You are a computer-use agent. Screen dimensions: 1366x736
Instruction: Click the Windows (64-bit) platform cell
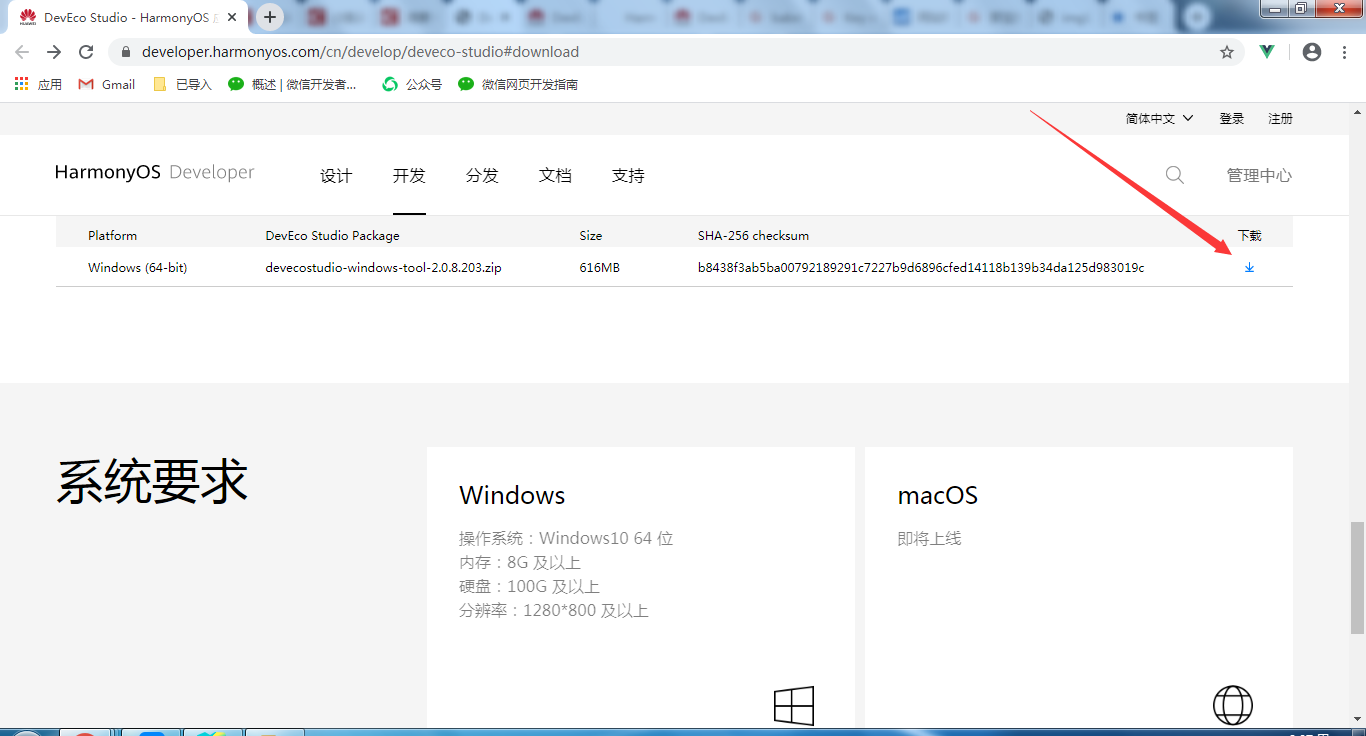[x=138, y=267]
